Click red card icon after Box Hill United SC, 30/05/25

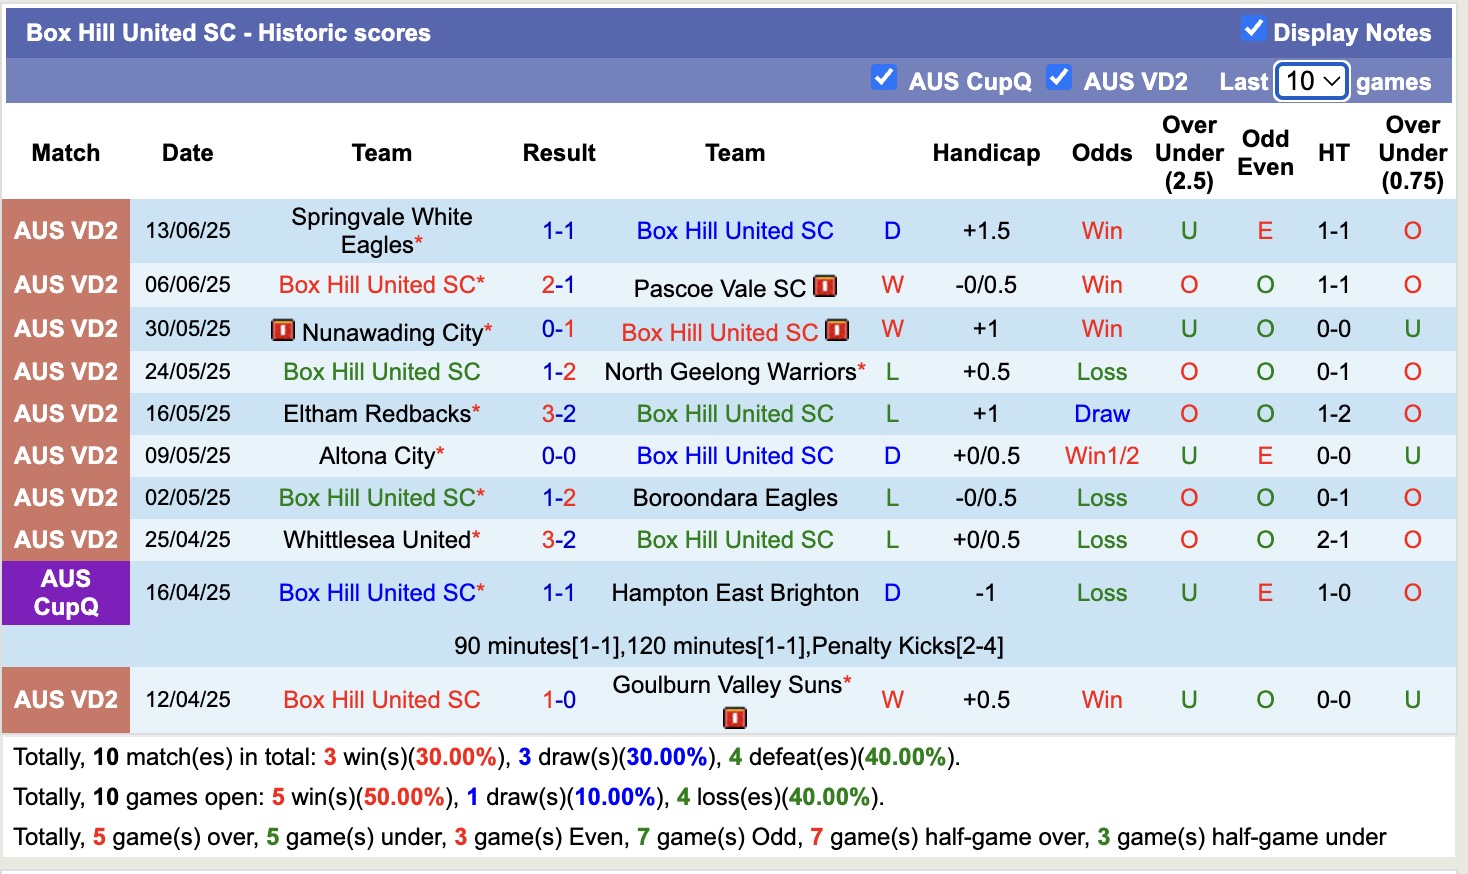click(x=837, y=330)
